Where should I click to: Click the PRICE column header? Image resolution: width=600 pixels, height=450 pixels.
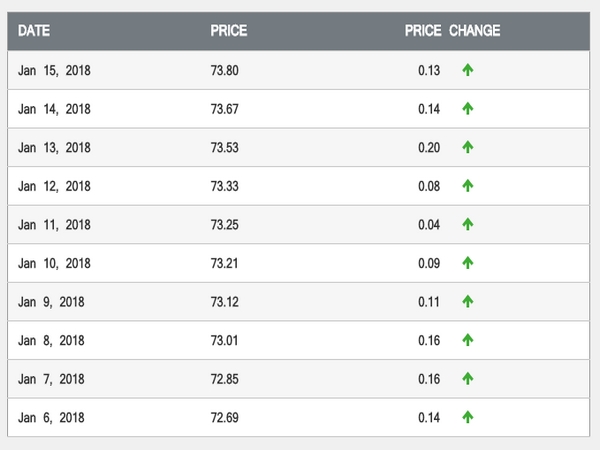click(228, 31)
